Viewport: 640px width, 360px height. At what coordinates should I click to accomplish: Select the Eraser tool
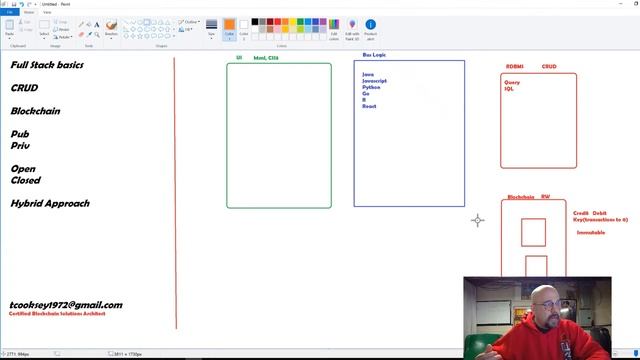click(81, 35)
